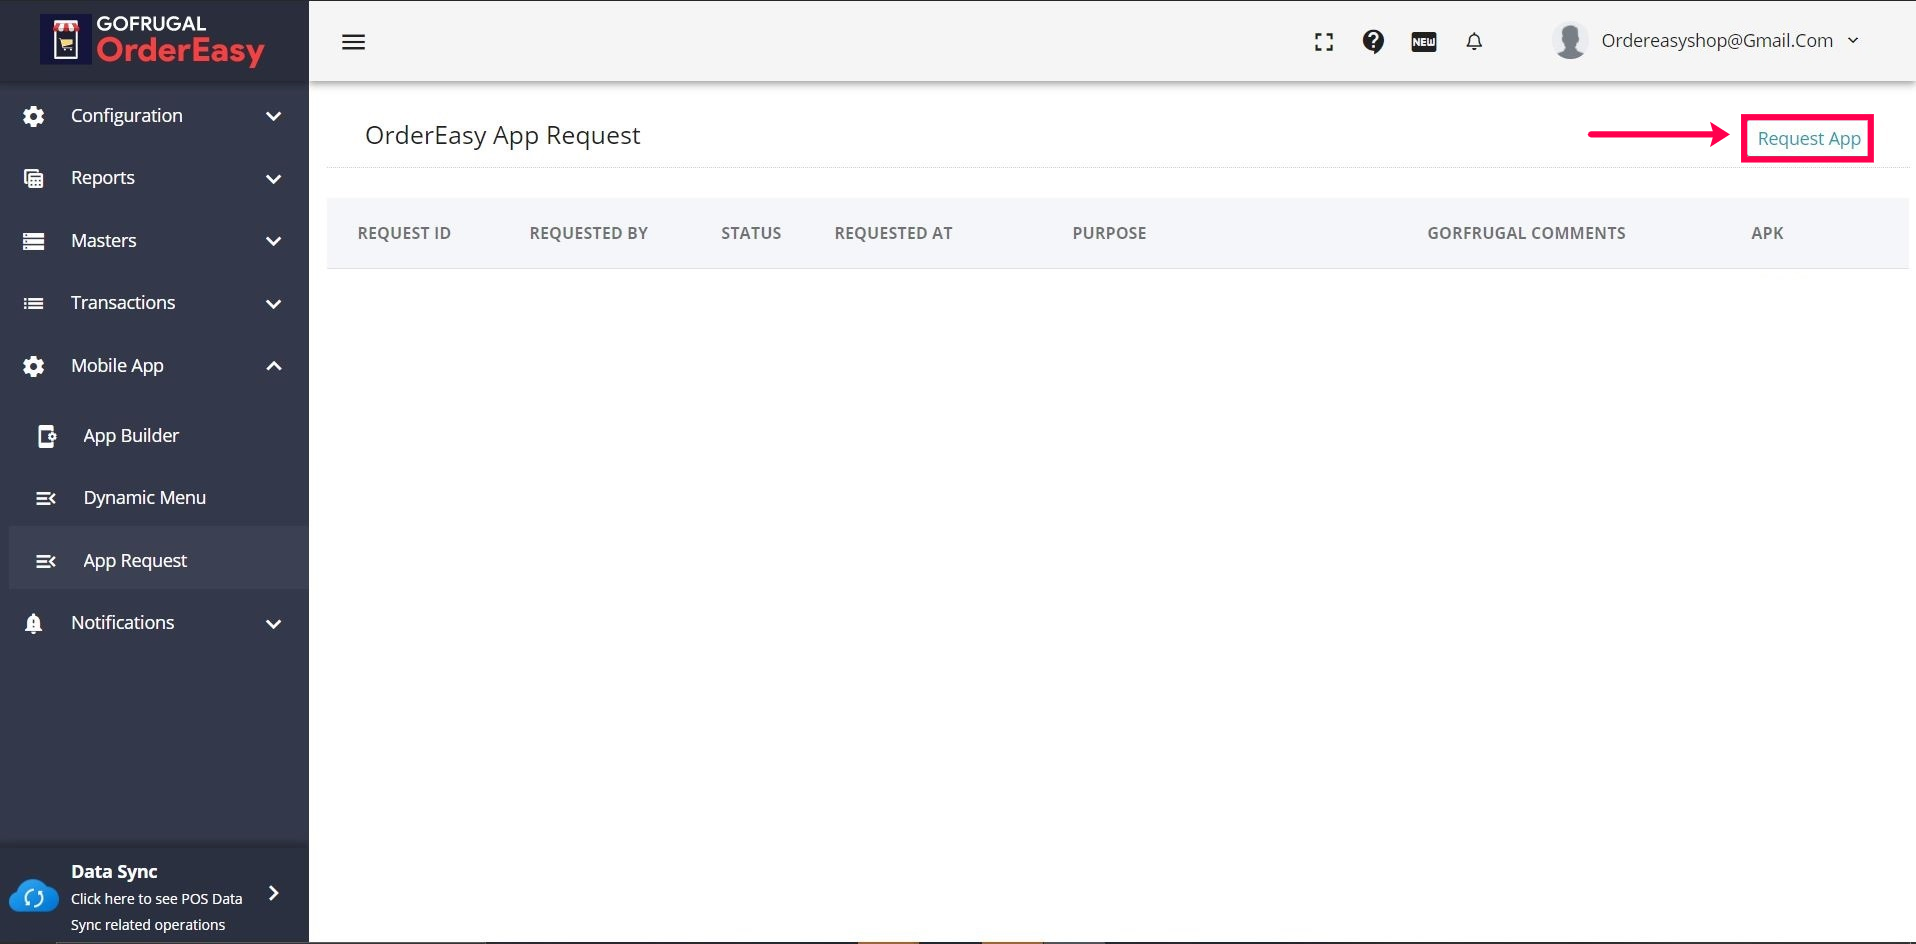Screen dimensions: 1916x944
Task: Go to App Builder
Action: click(158, 436)
